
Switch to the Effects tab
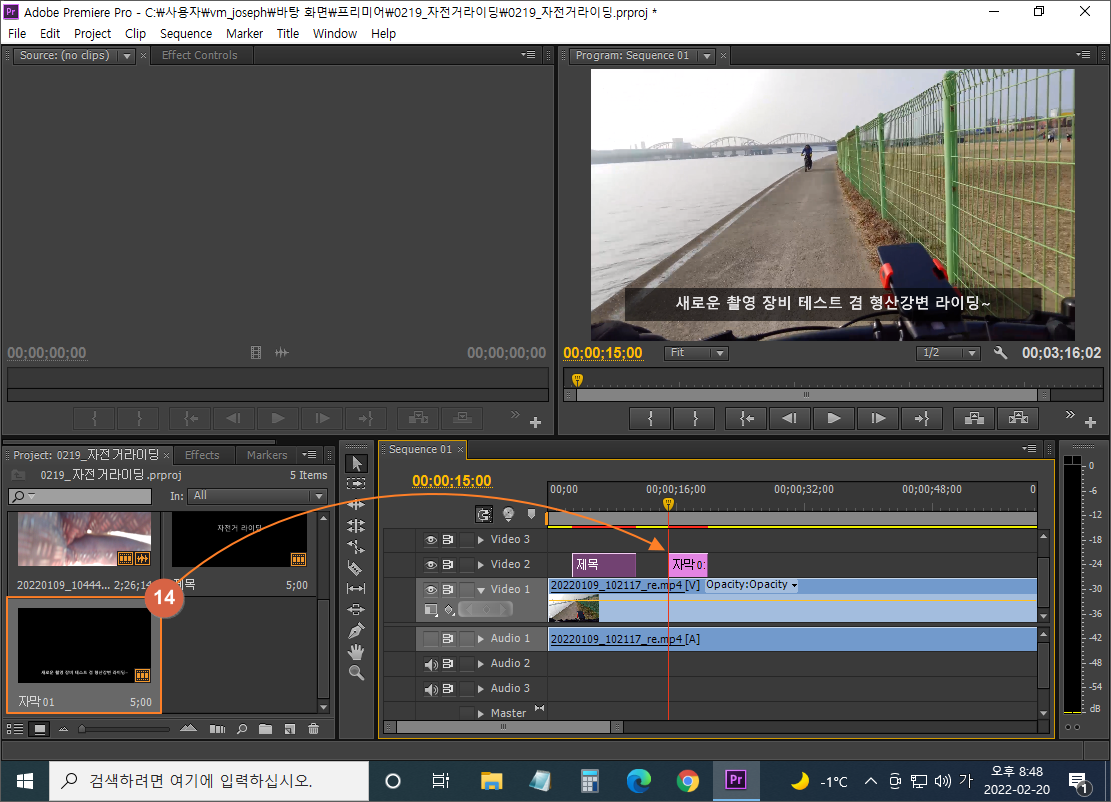pos(202,455)
